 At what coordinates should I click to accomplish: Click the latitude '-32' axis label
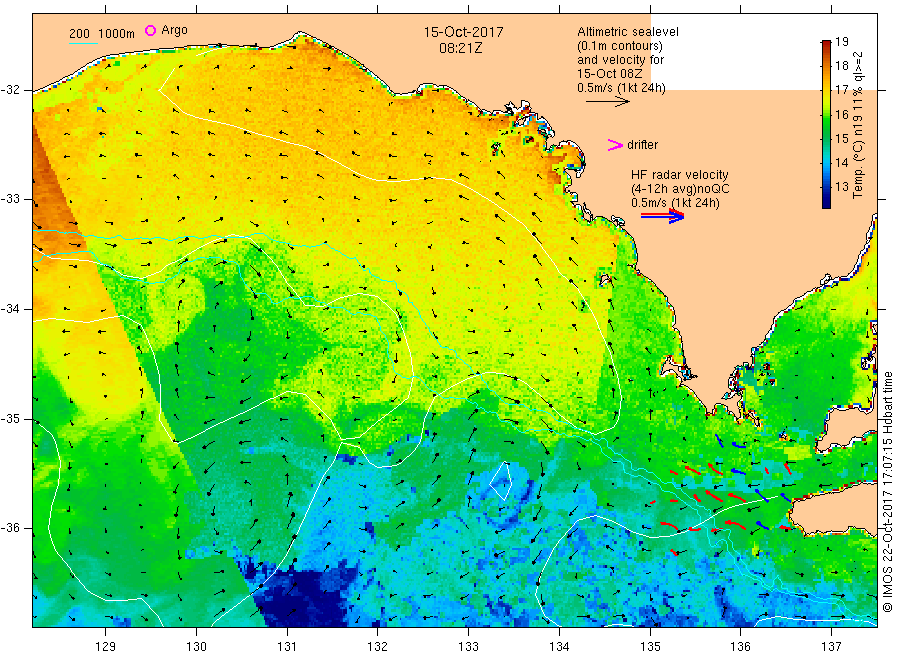[10, 90]
